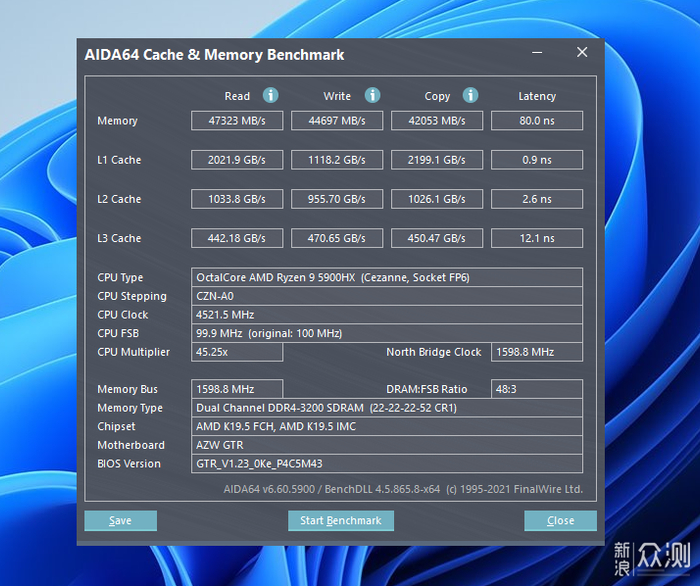
Task: Click the Motherboard value AZW GTR
Action: [x=387, y=445]
